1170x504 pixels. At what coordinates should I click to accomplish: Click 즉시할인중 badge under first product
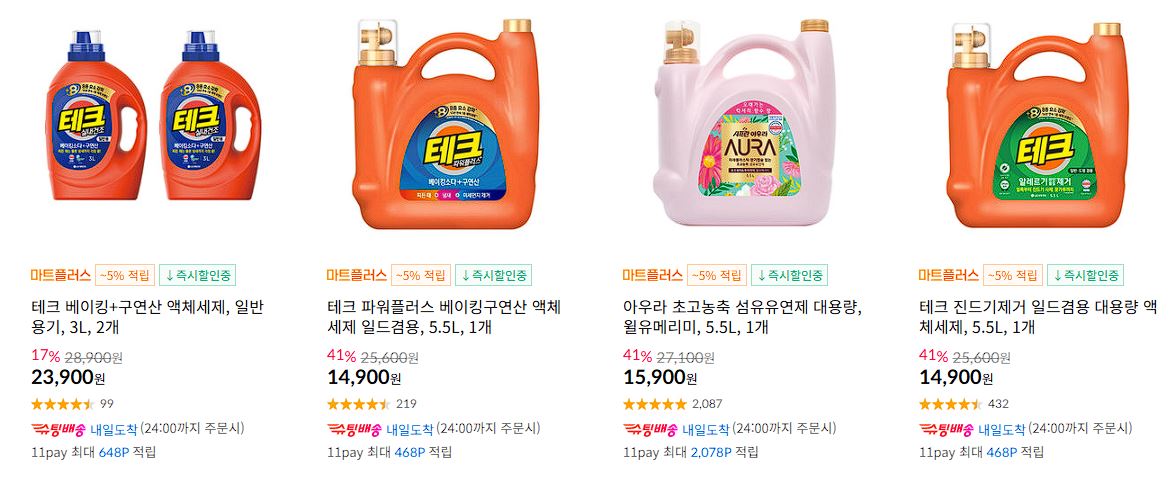point(197,275)
